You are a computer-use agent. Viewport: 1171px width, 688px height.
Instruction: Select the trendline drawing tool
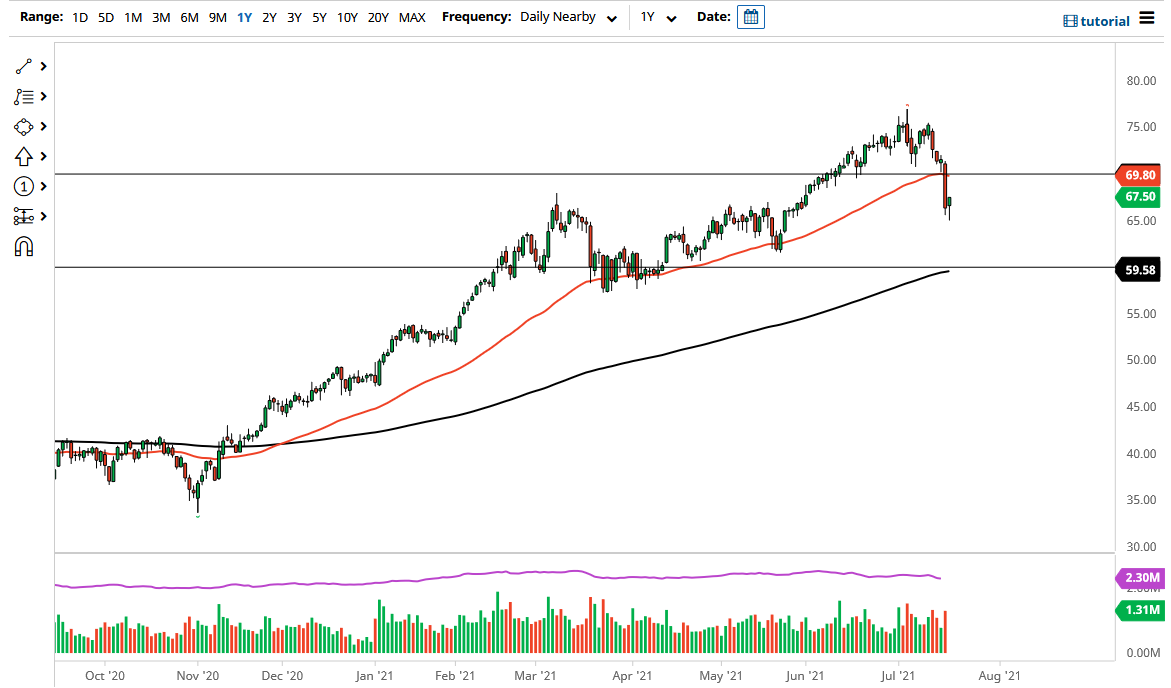point(25,66)
